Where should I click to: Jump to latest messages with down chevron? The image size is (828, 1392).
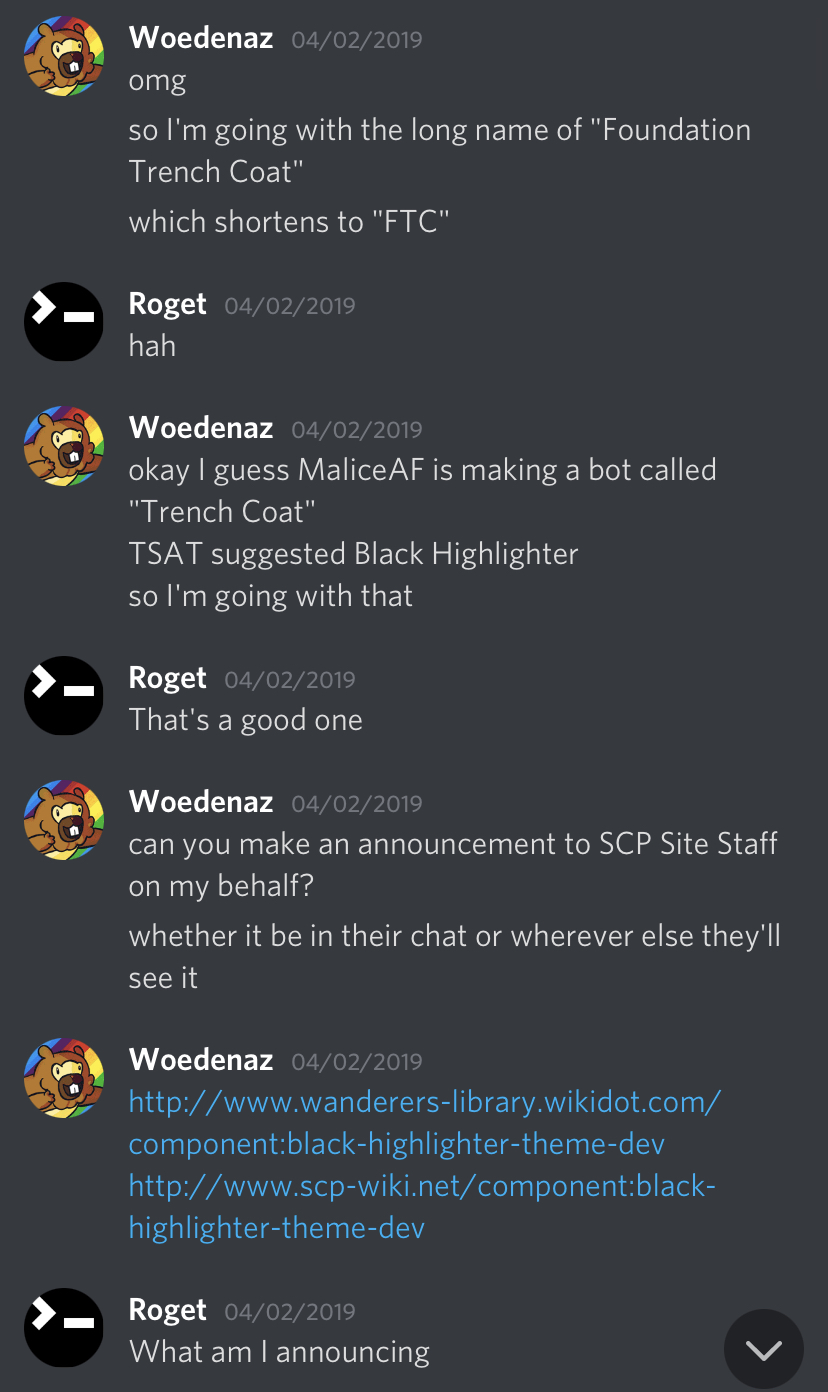click(x=764, y=1350)
